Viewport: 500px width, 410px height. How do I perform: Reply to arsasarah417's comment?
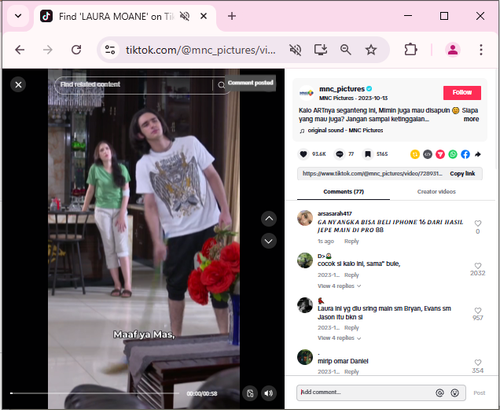[351, 241]
